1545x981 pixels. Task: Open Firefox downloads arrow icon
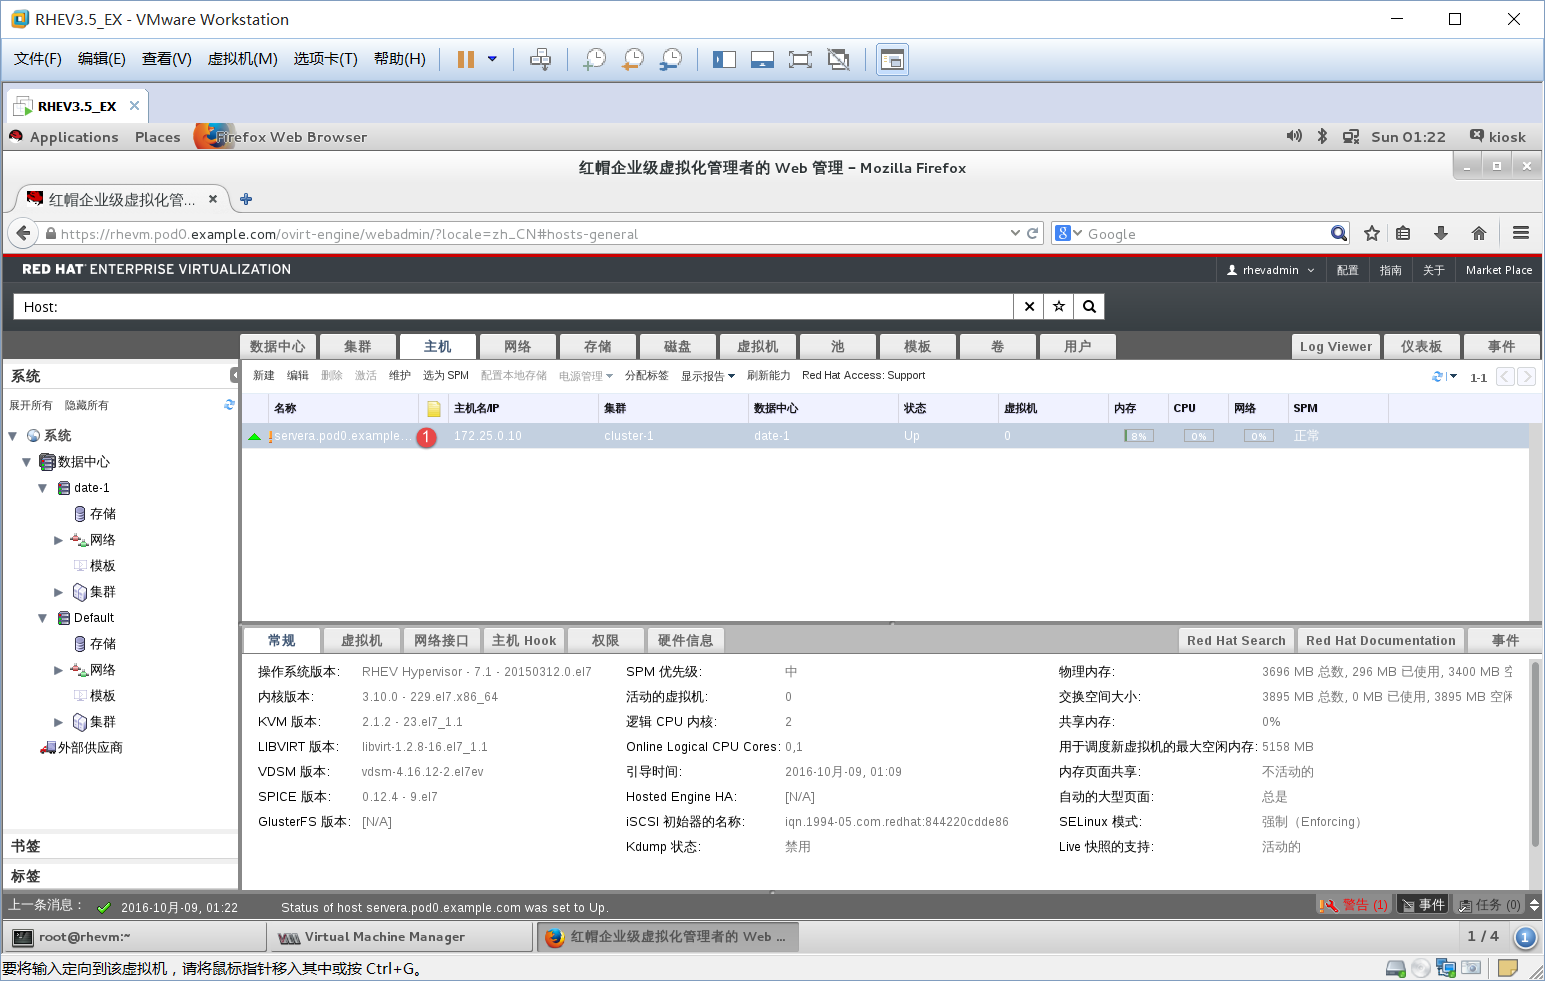[x=1441, y=233]
